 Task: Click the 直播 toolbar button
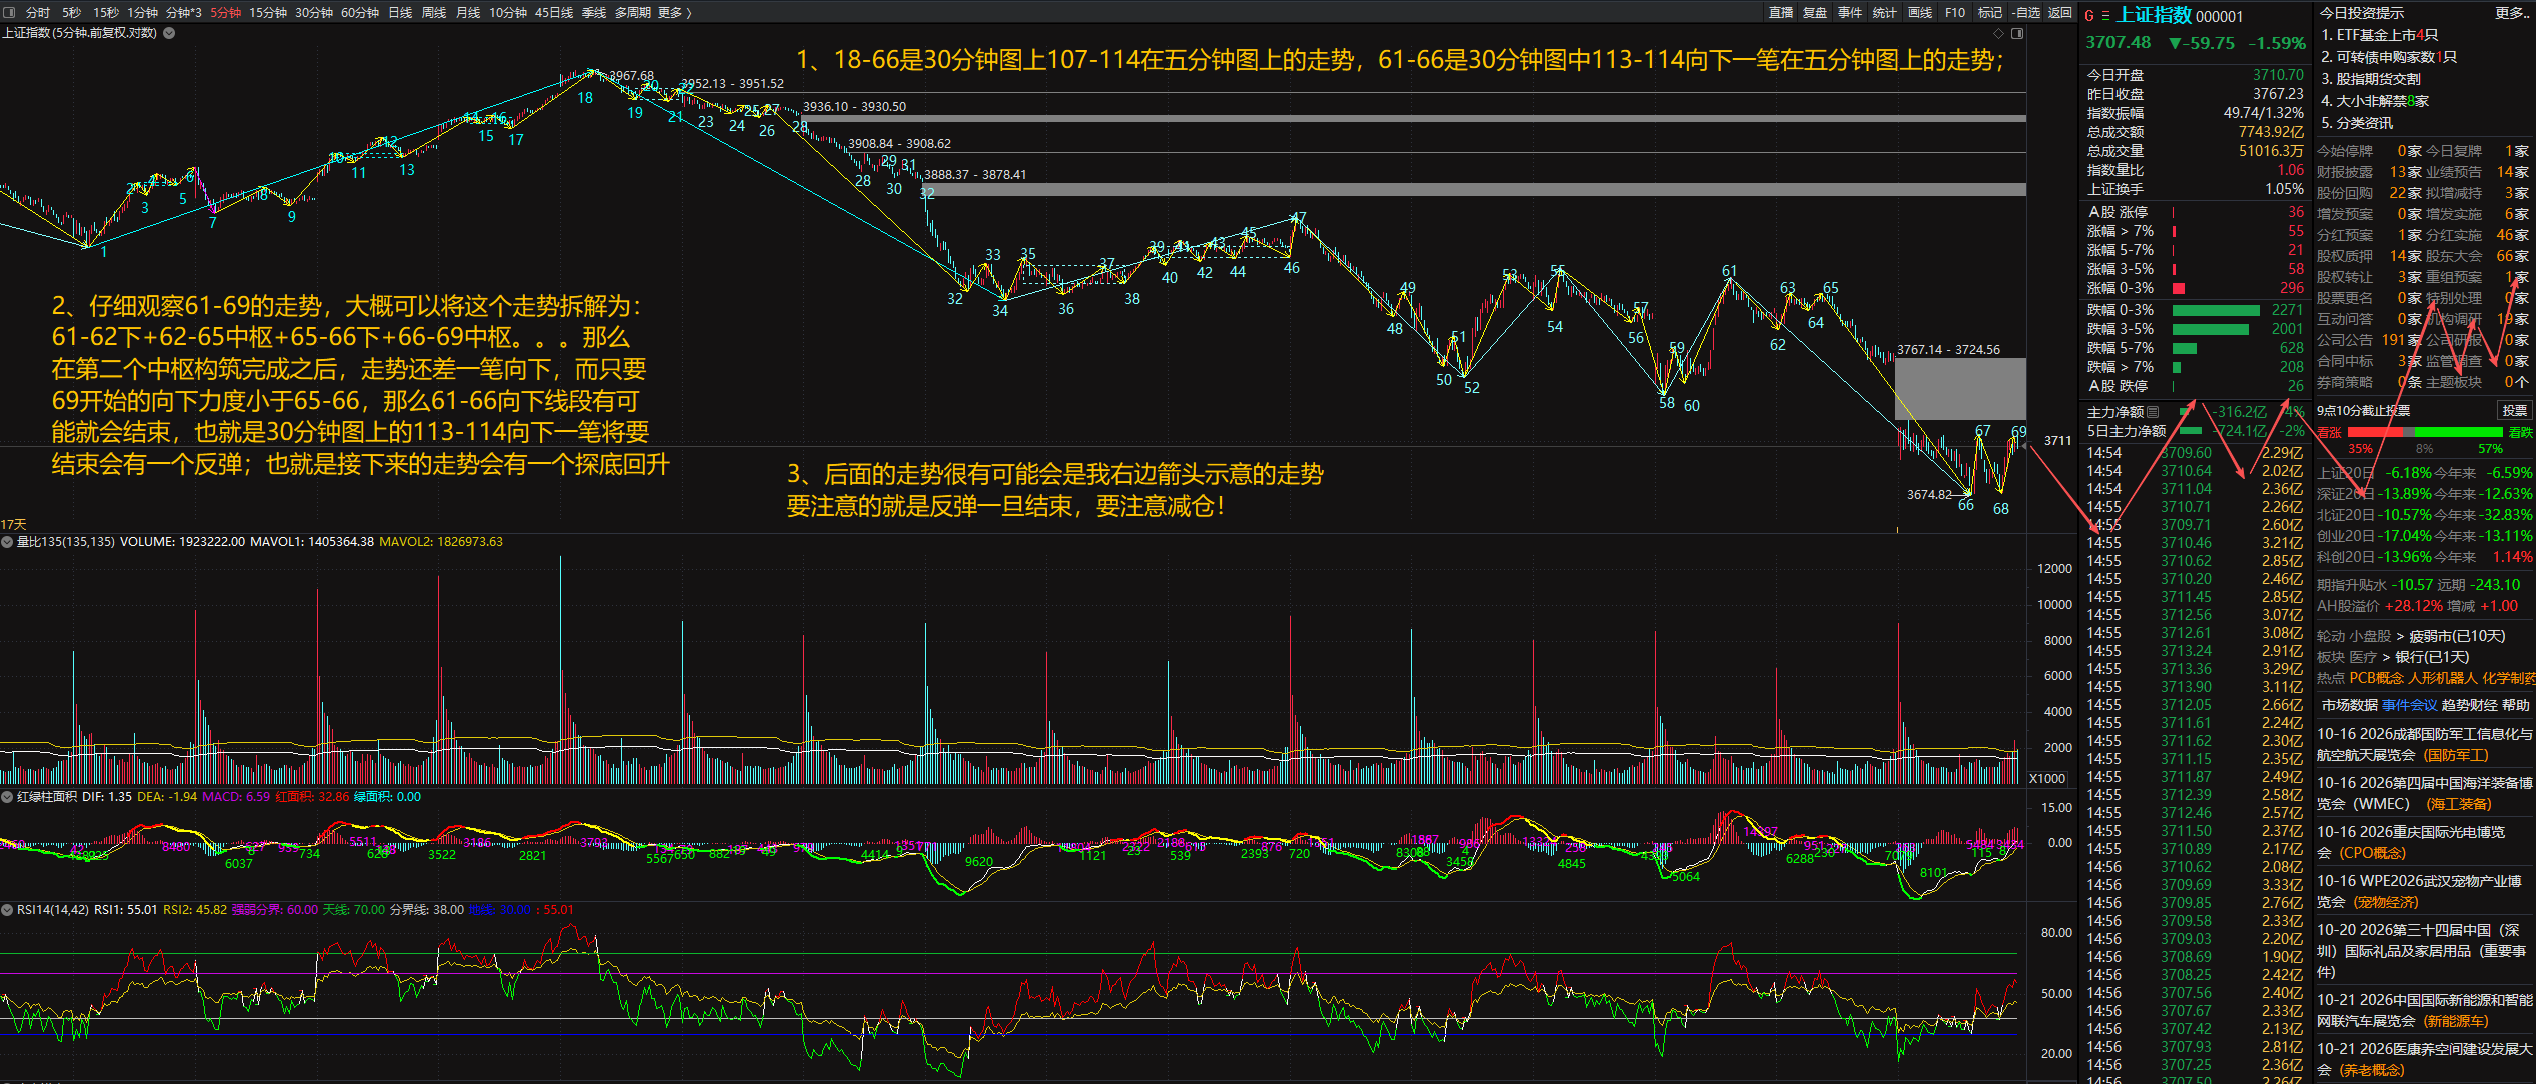(x=1780, y=12)
